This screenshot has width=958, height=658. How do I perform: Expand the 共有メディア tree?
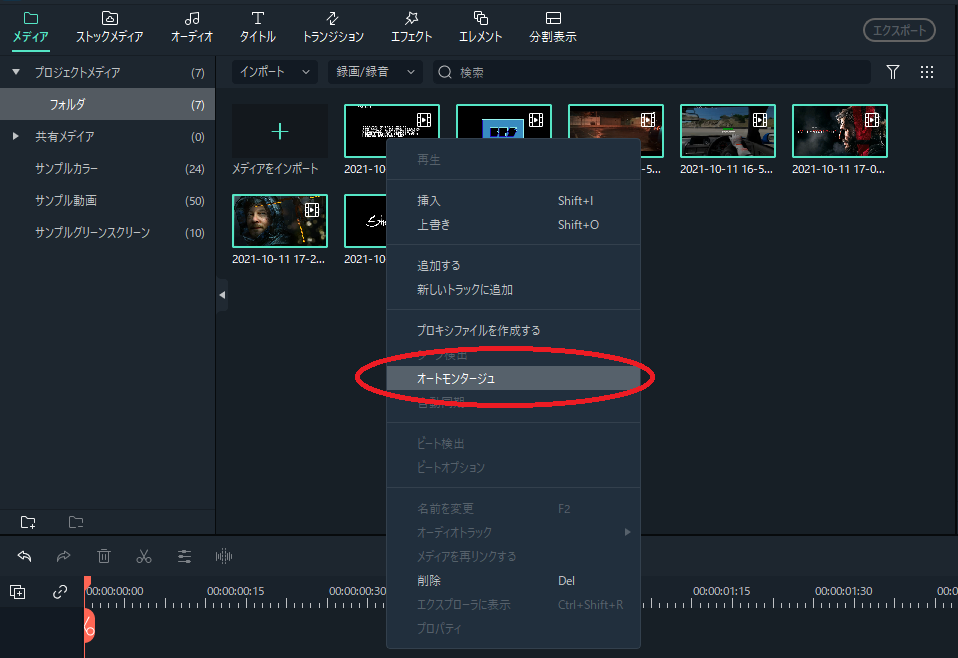click(16, 136)
